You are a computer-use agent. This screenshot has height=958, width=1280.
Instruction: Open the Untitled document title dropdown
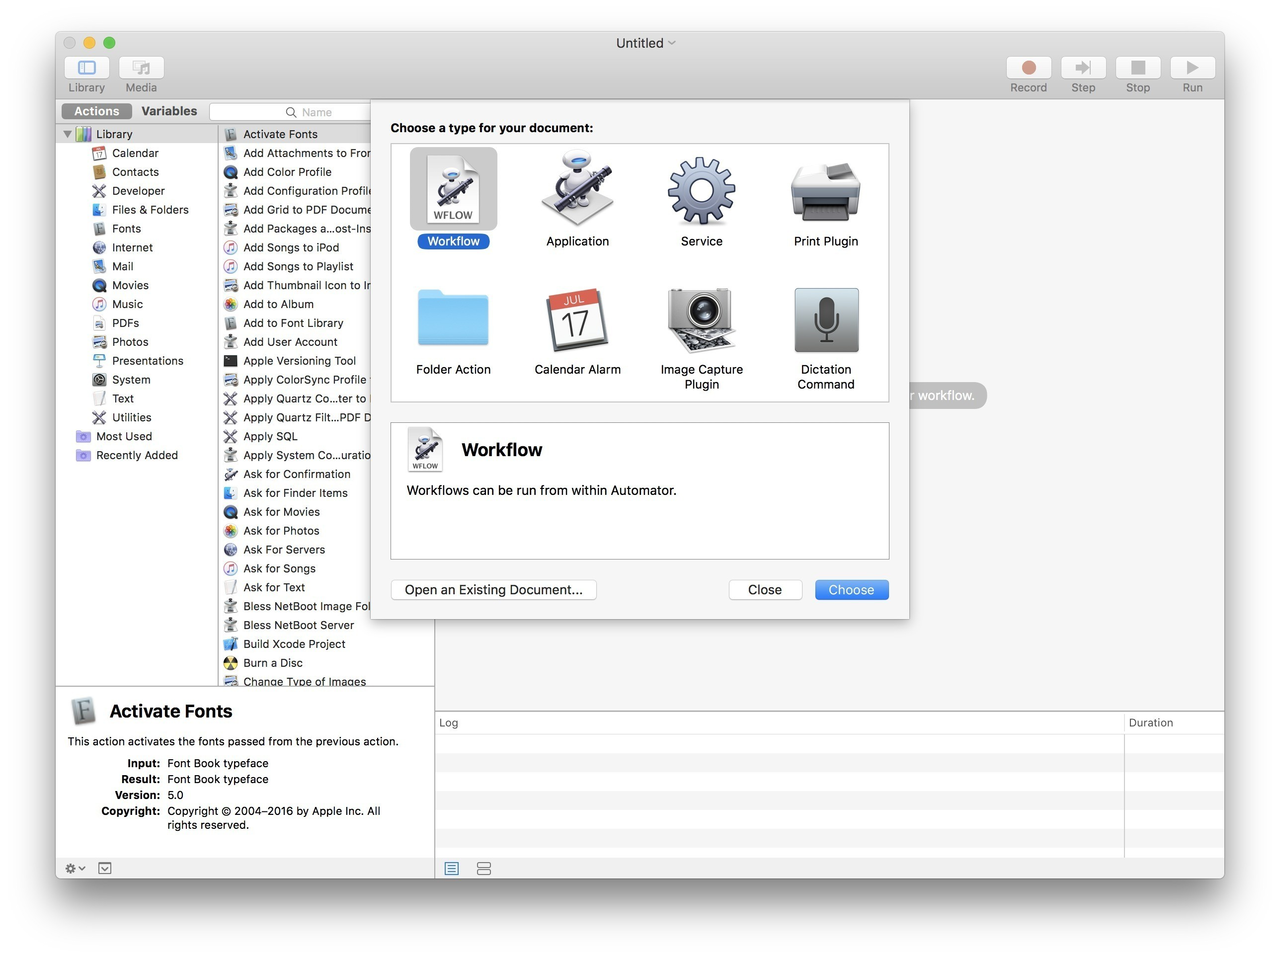(646, 43)
